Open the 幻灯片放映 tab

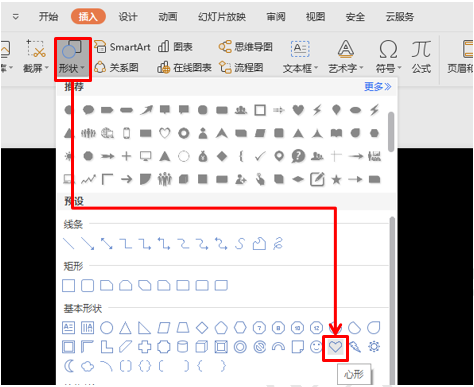[x=222, y=17]
